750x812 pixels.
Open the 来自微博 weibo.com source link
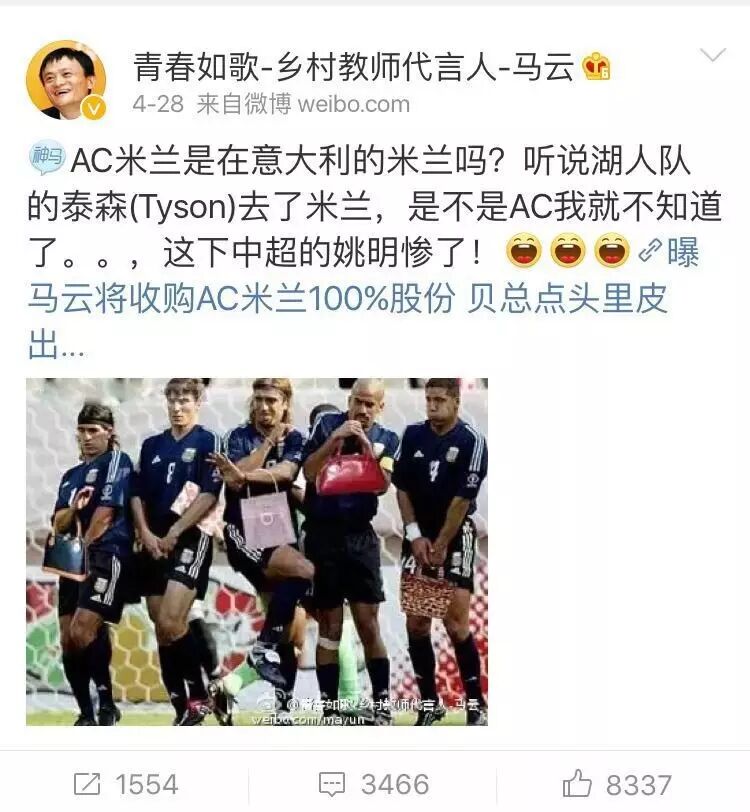pos(304,104)
